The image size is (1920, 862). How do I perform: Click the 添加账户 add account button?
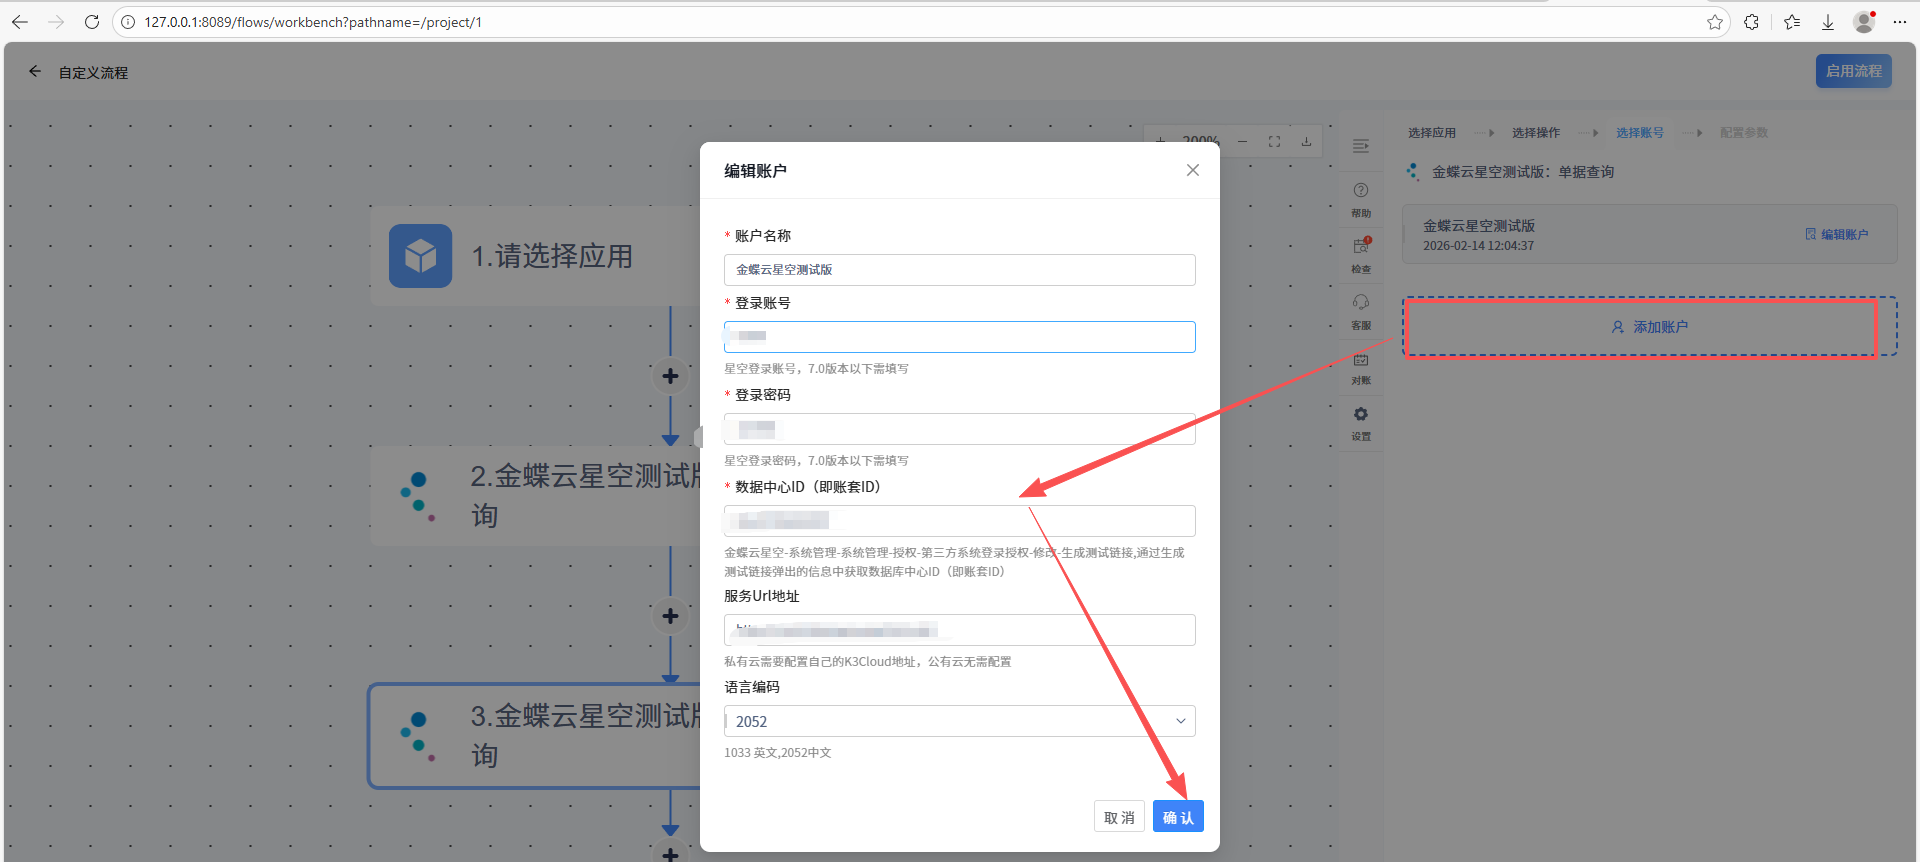tap(1649, 327)
